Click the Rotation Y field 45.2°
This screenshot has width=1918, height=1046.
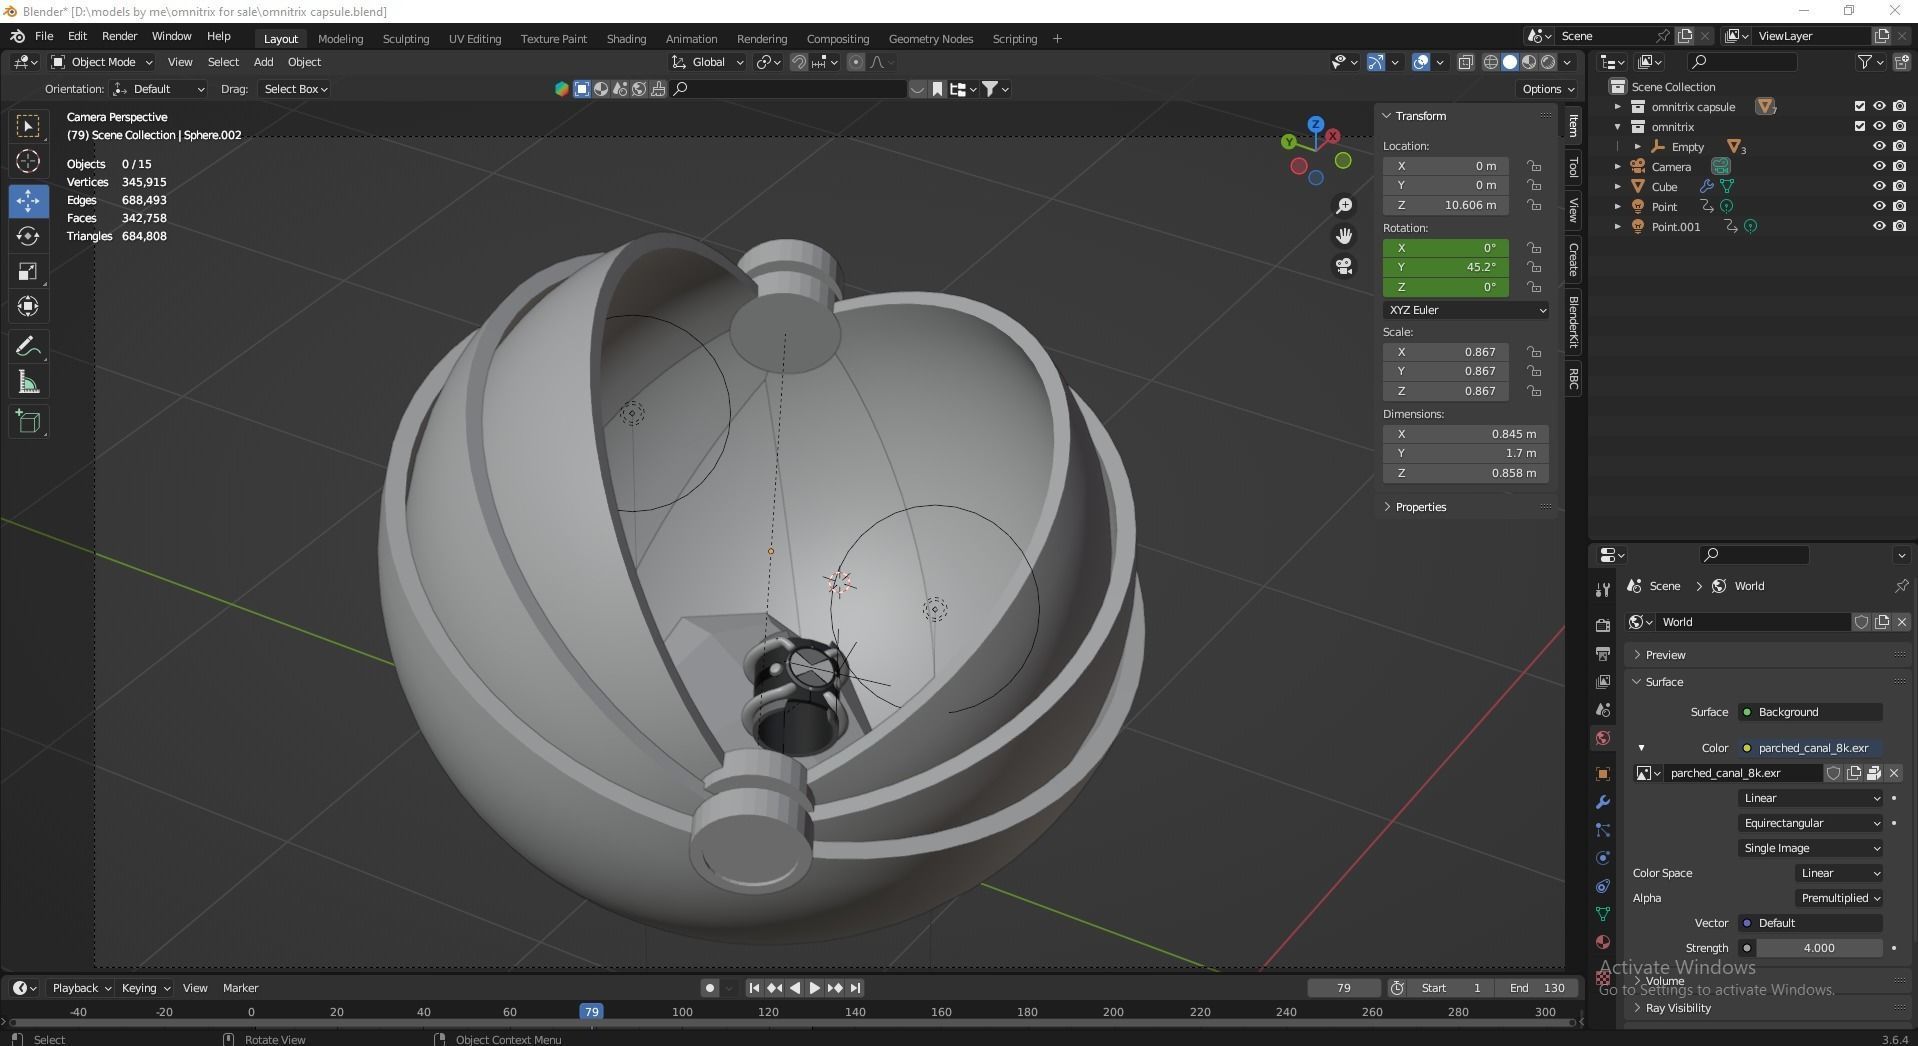(1446, 267)
